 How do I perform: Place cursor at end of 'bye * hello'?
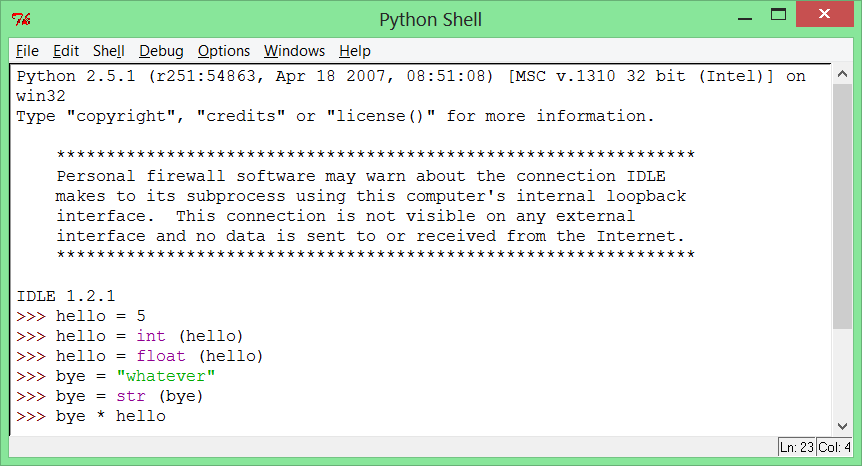(166, 416)
